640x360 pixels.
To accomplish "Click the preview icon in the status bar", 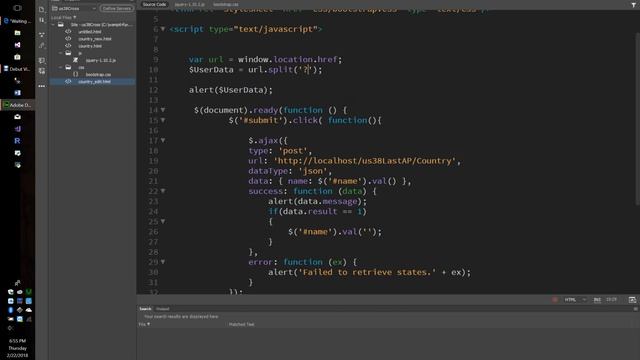I will point(632,300).
